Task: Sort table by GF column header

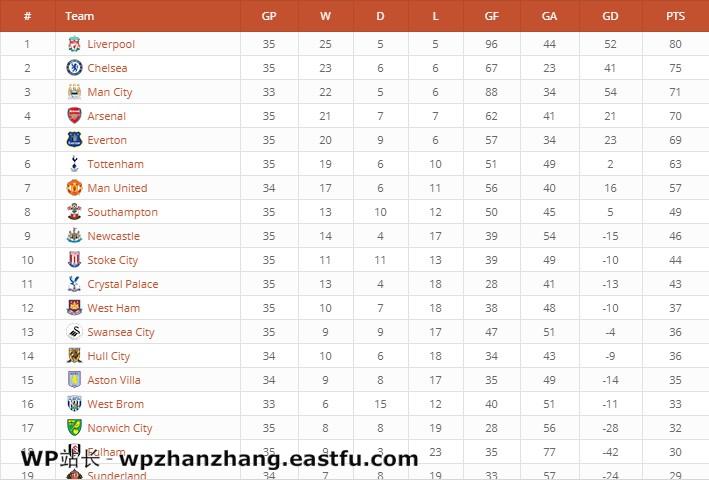Action: tap(491, 16)
